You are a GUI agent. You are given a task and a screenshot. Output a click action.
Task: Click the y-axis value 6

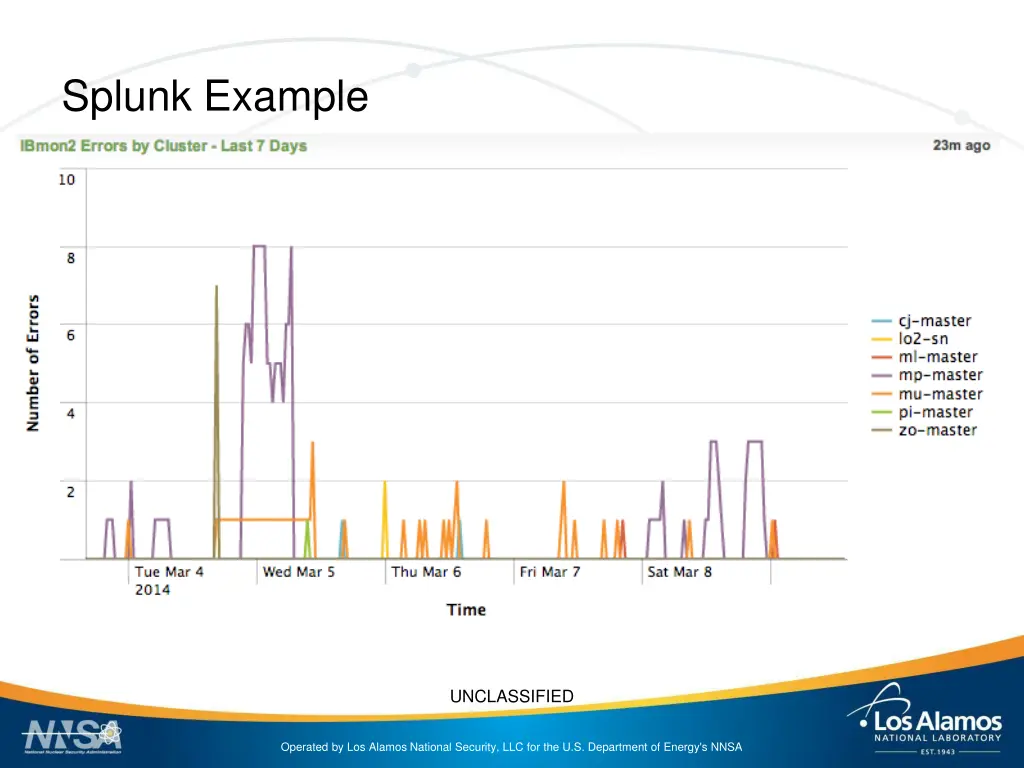71,336
